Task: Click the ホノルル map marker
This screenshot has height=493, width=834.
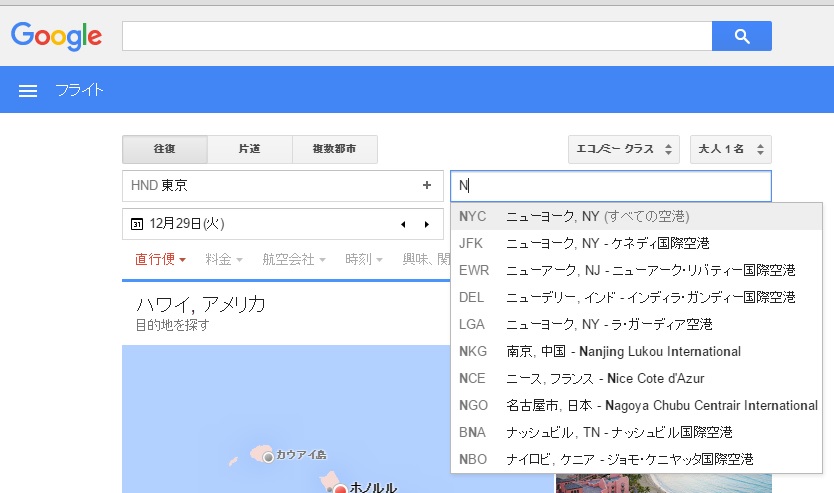Action: [340, 489]
